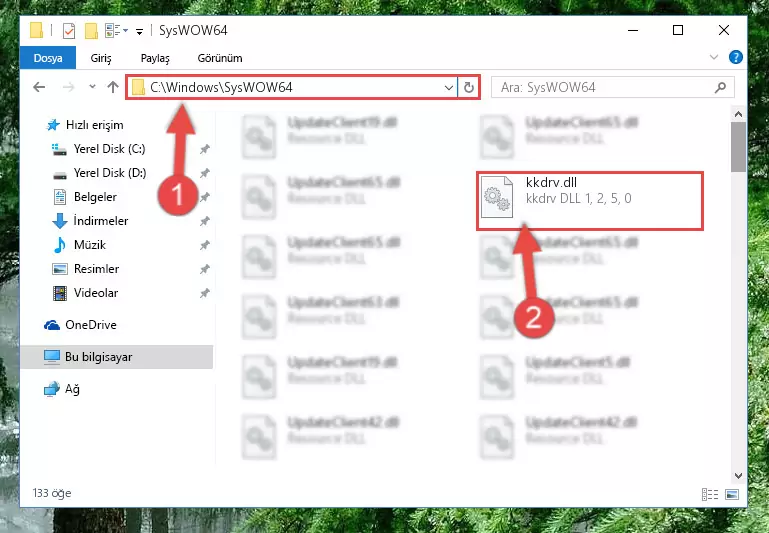This screenshot has height=533, width=769.
Task: Open the Dosya ribbon tab
Action: click(48, 58)
